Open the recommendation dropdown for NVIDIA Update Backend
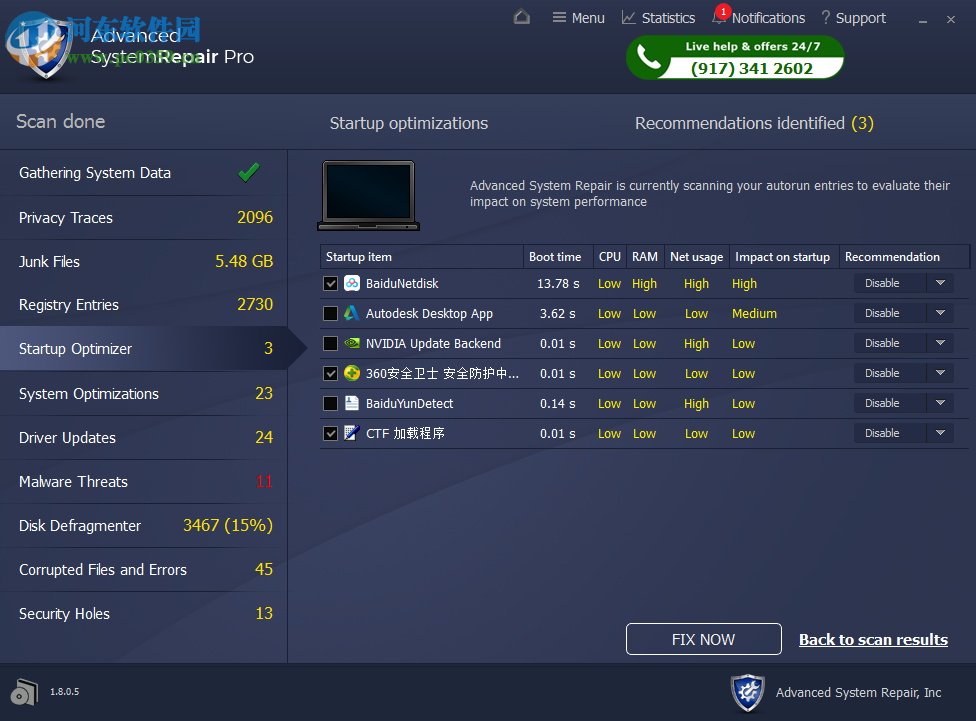 [939, 343]
